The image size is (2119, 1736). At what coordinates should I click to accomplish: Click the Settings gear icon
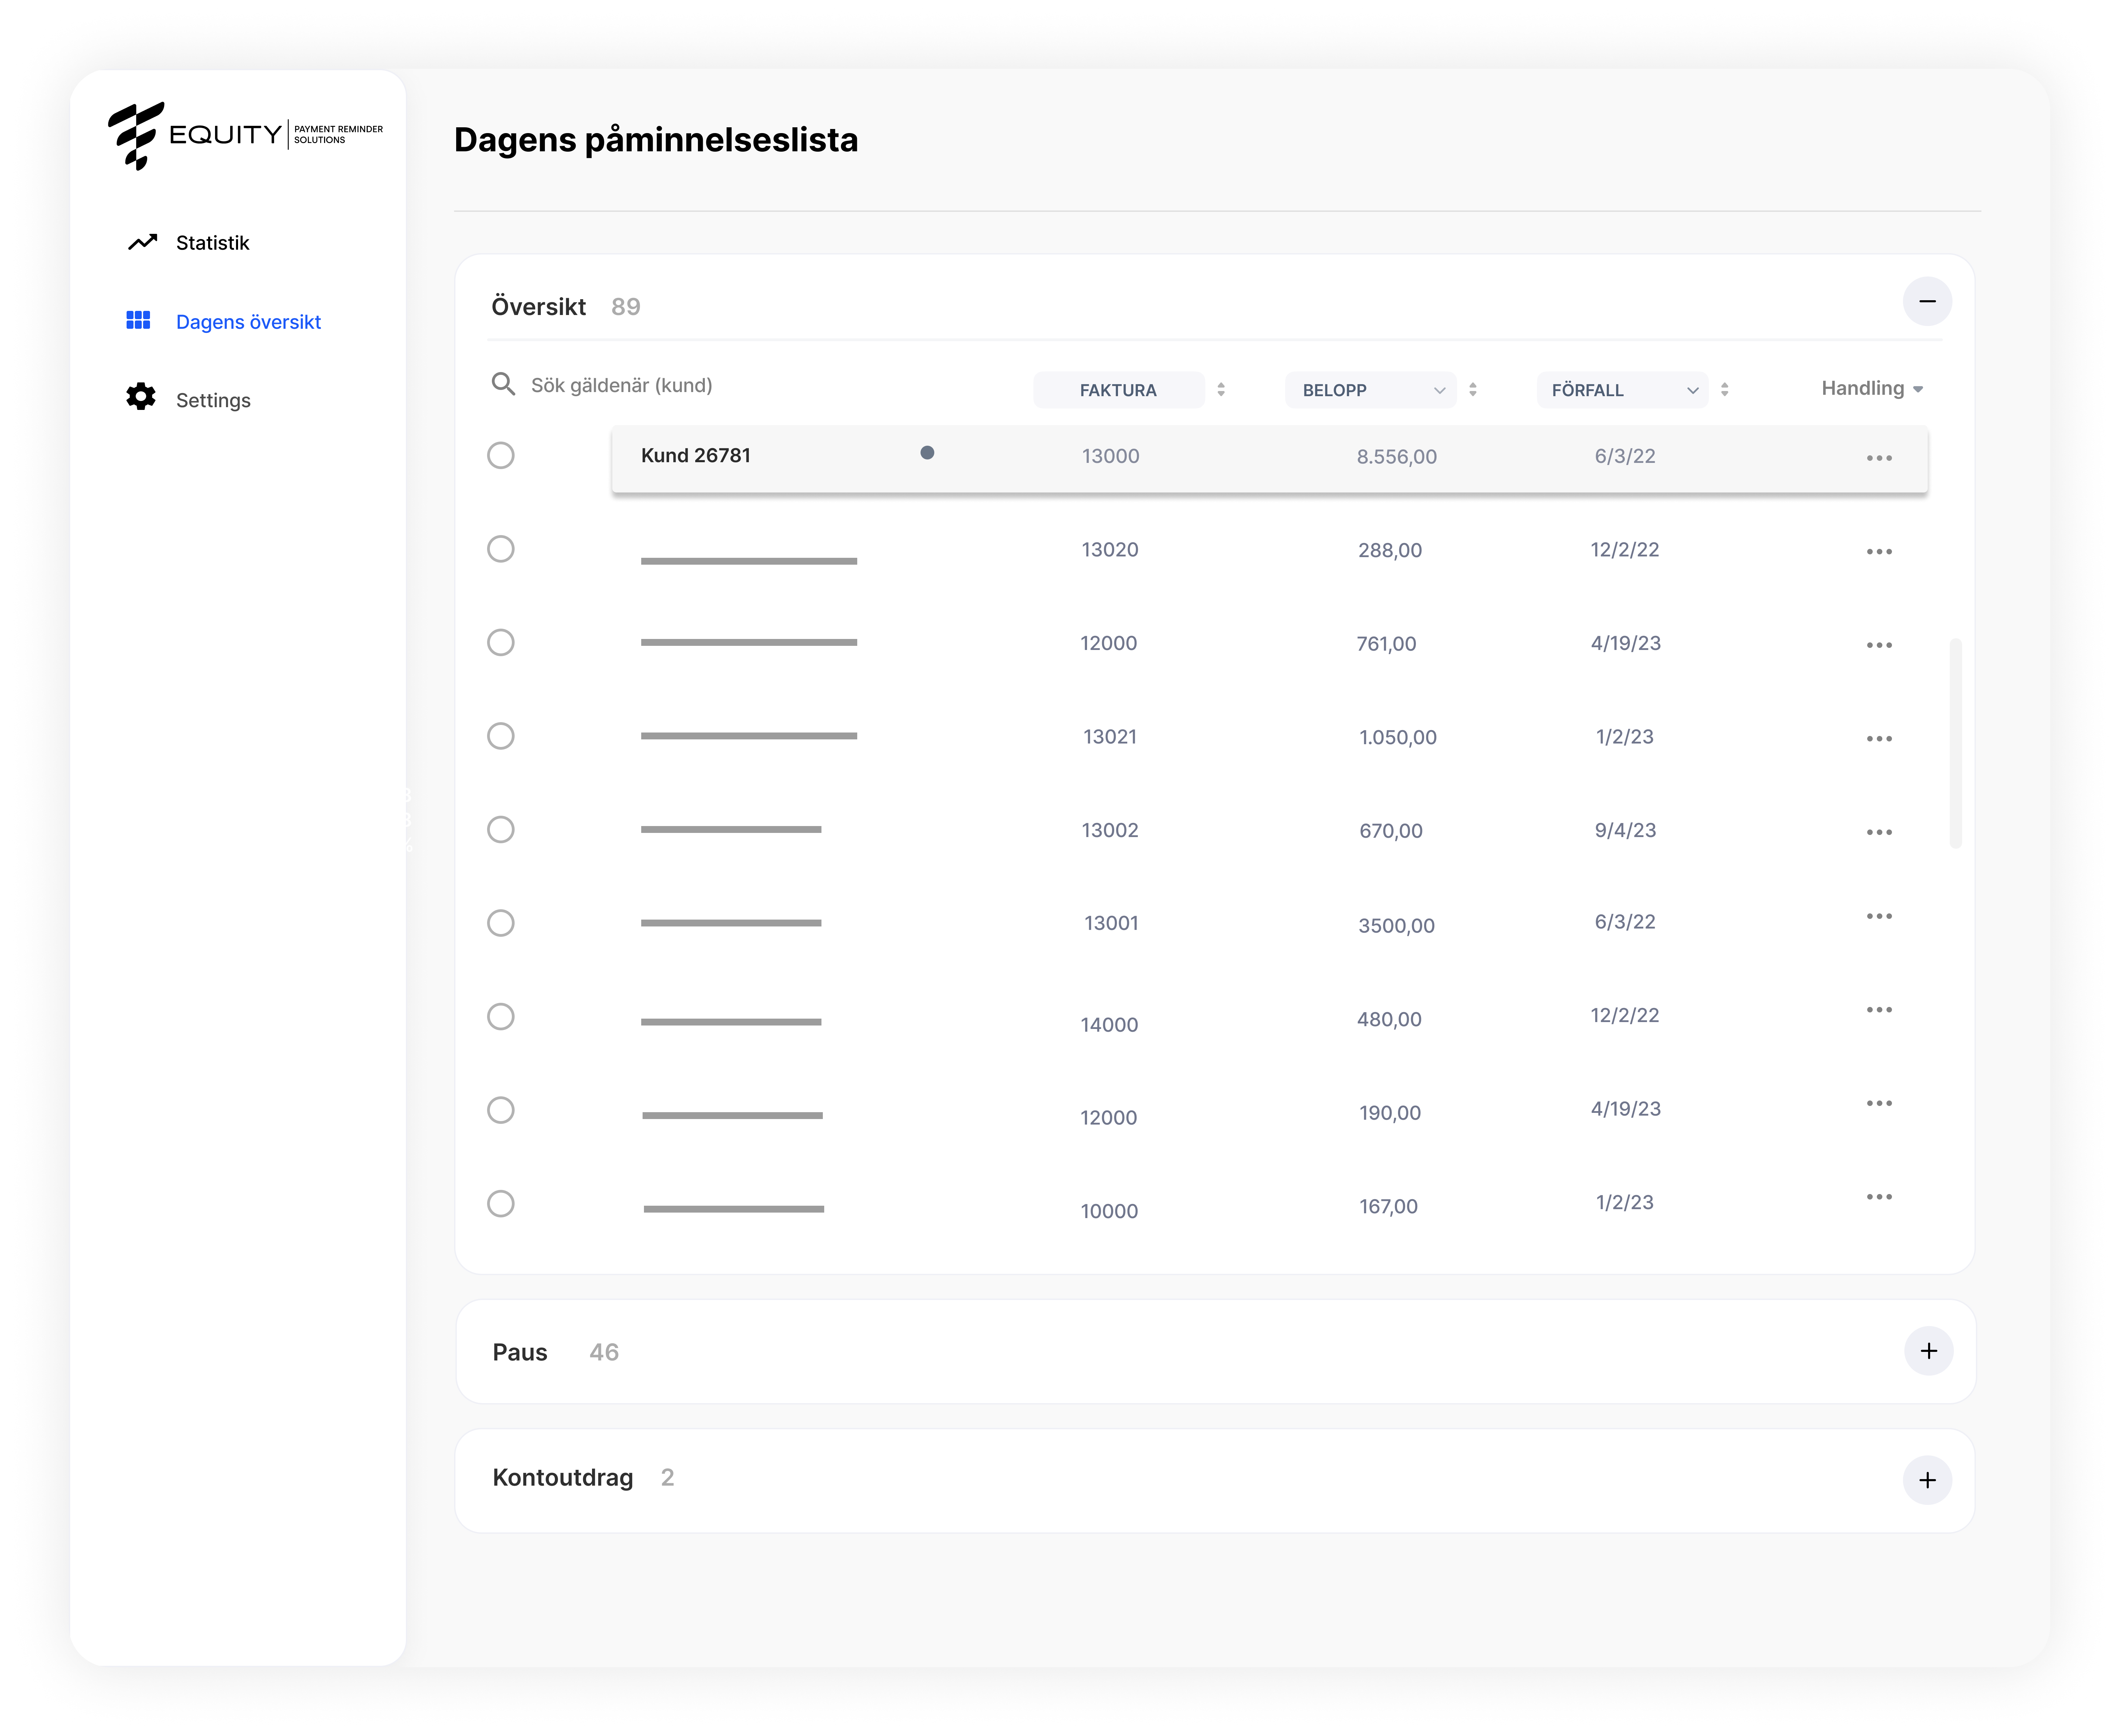click(x=141, y=397)
